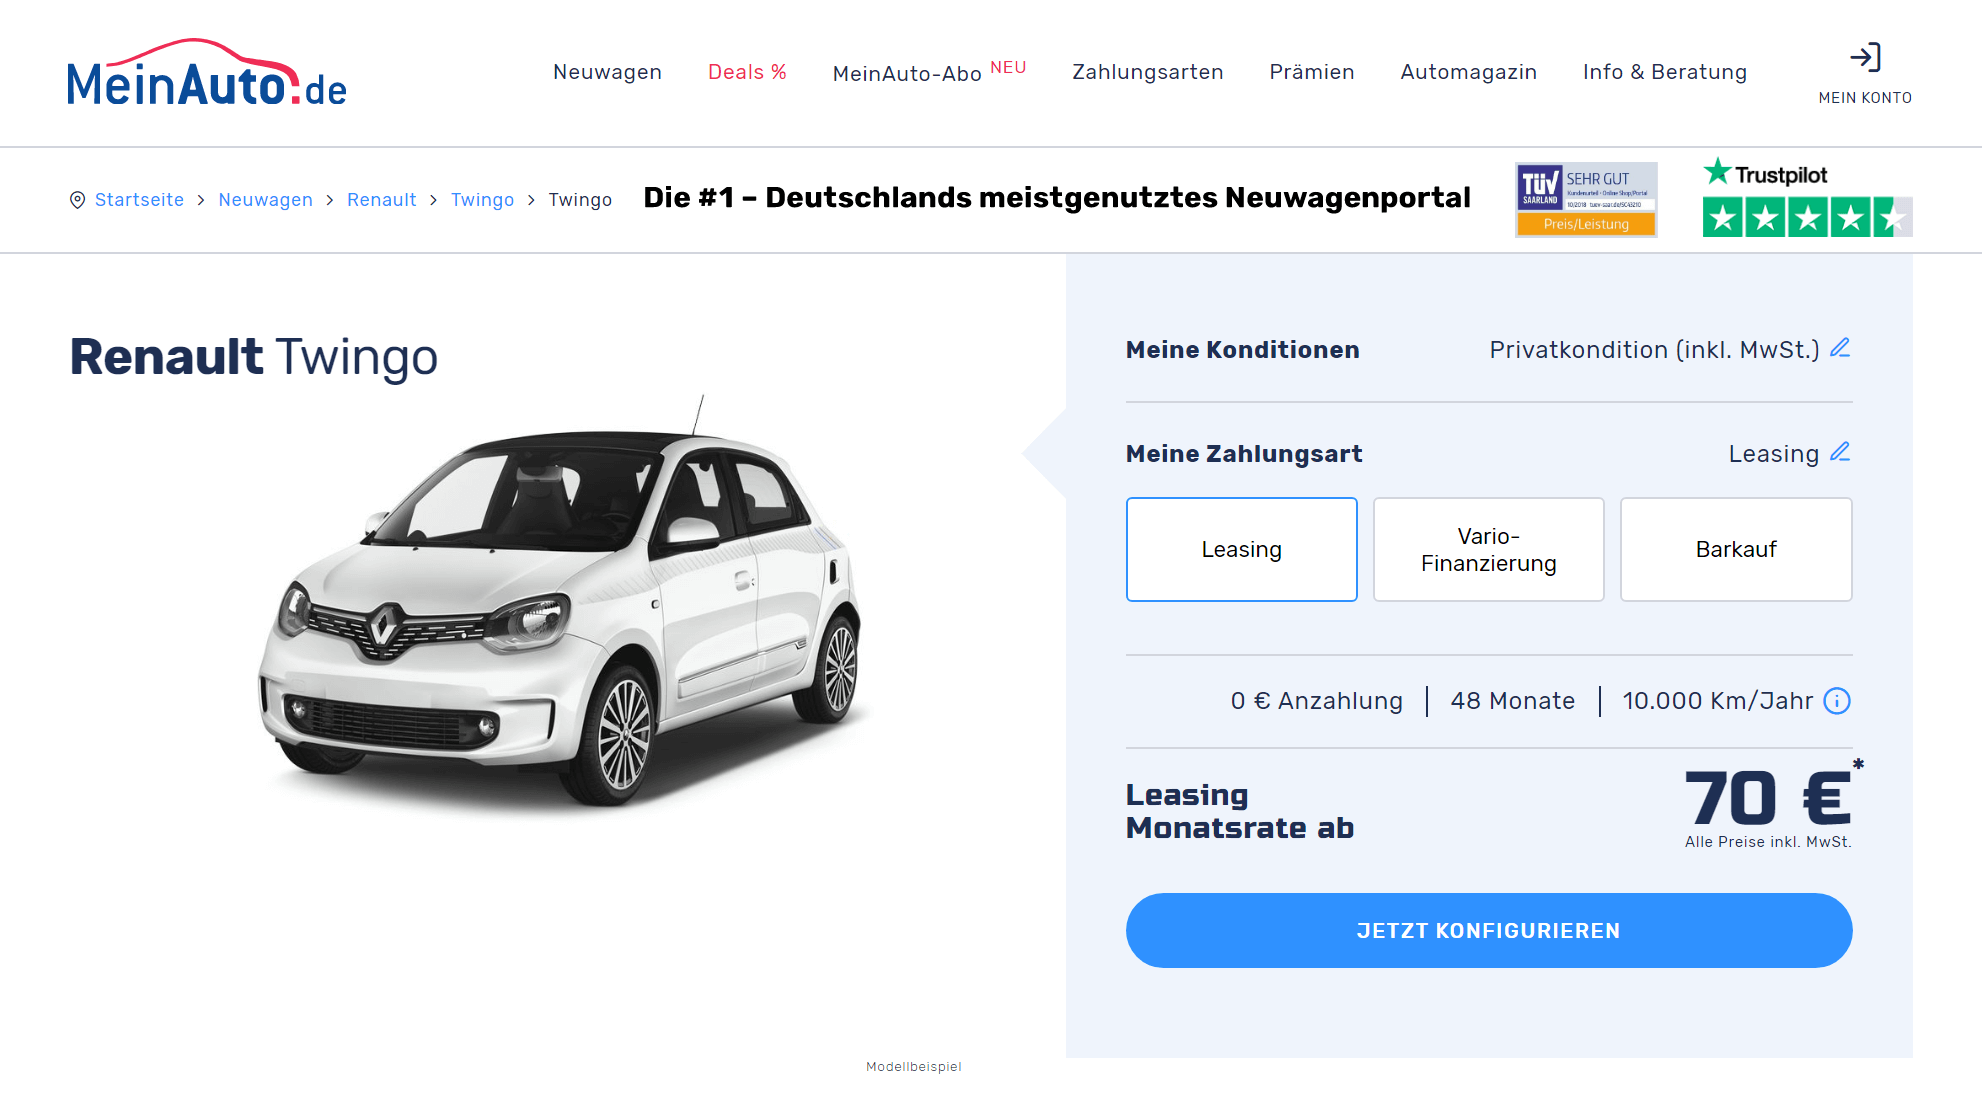Go to Startseite breadcrumb
The width and height of the screenshot is (1982, 1097).
[139, 200]
